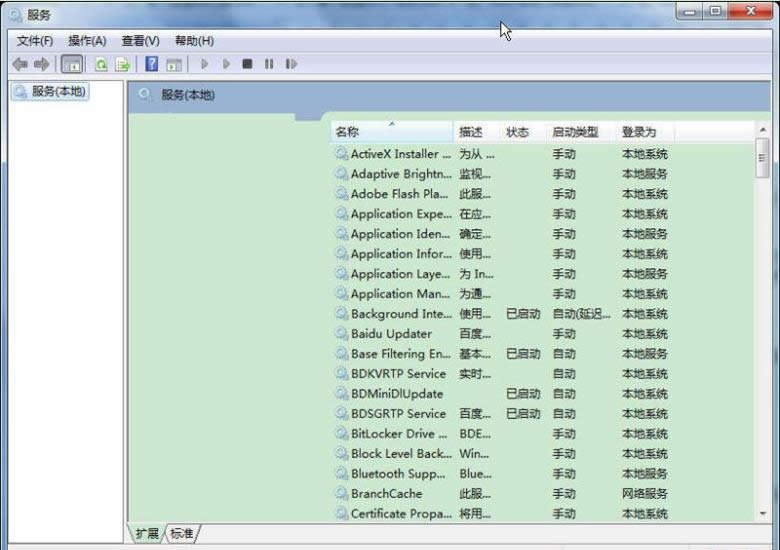Sort the list by 名称 column header

[x=390, y=132]
